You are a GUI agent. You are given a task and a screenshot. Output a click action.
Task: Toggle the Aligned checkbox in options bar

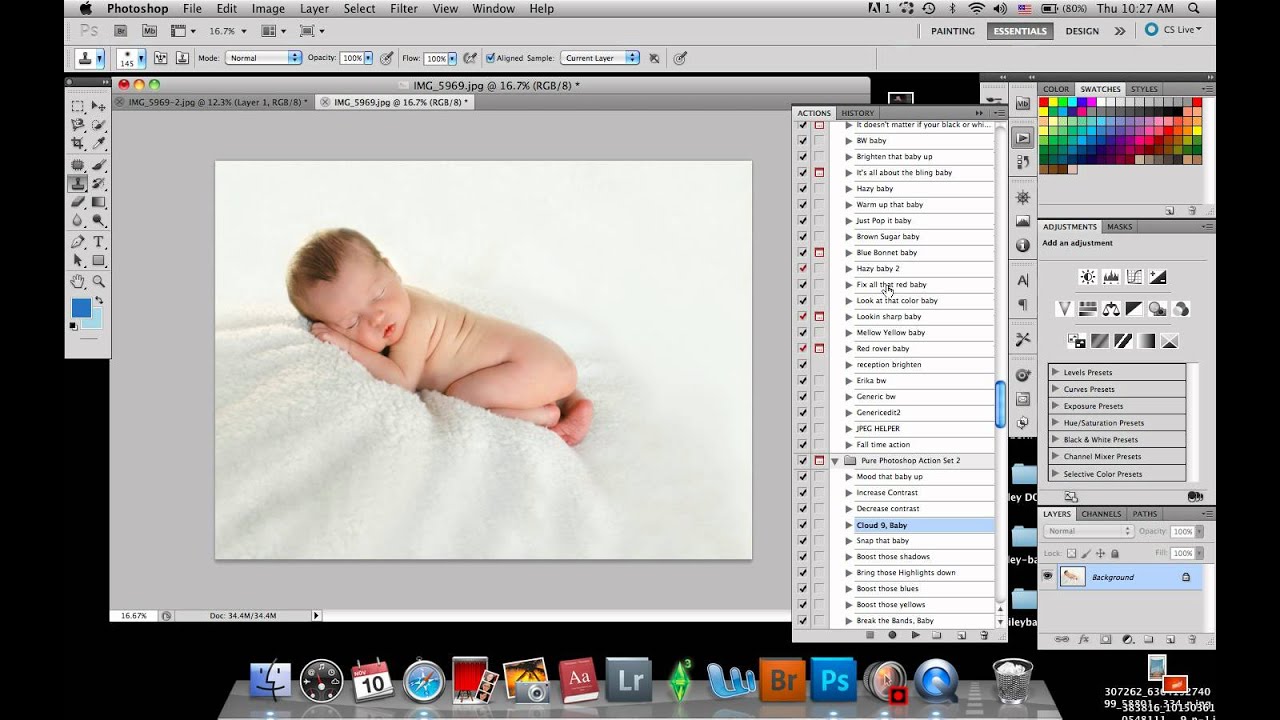click(x=491, y=58)
